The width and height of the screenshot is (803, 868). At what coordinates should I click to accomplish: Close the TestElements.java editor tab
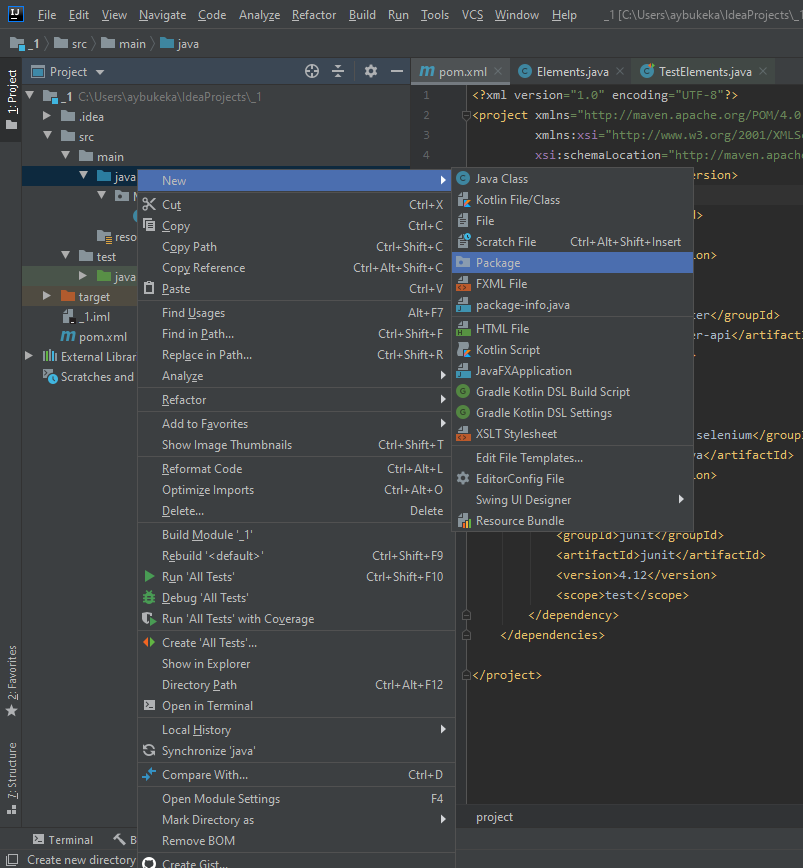[763, 71]
